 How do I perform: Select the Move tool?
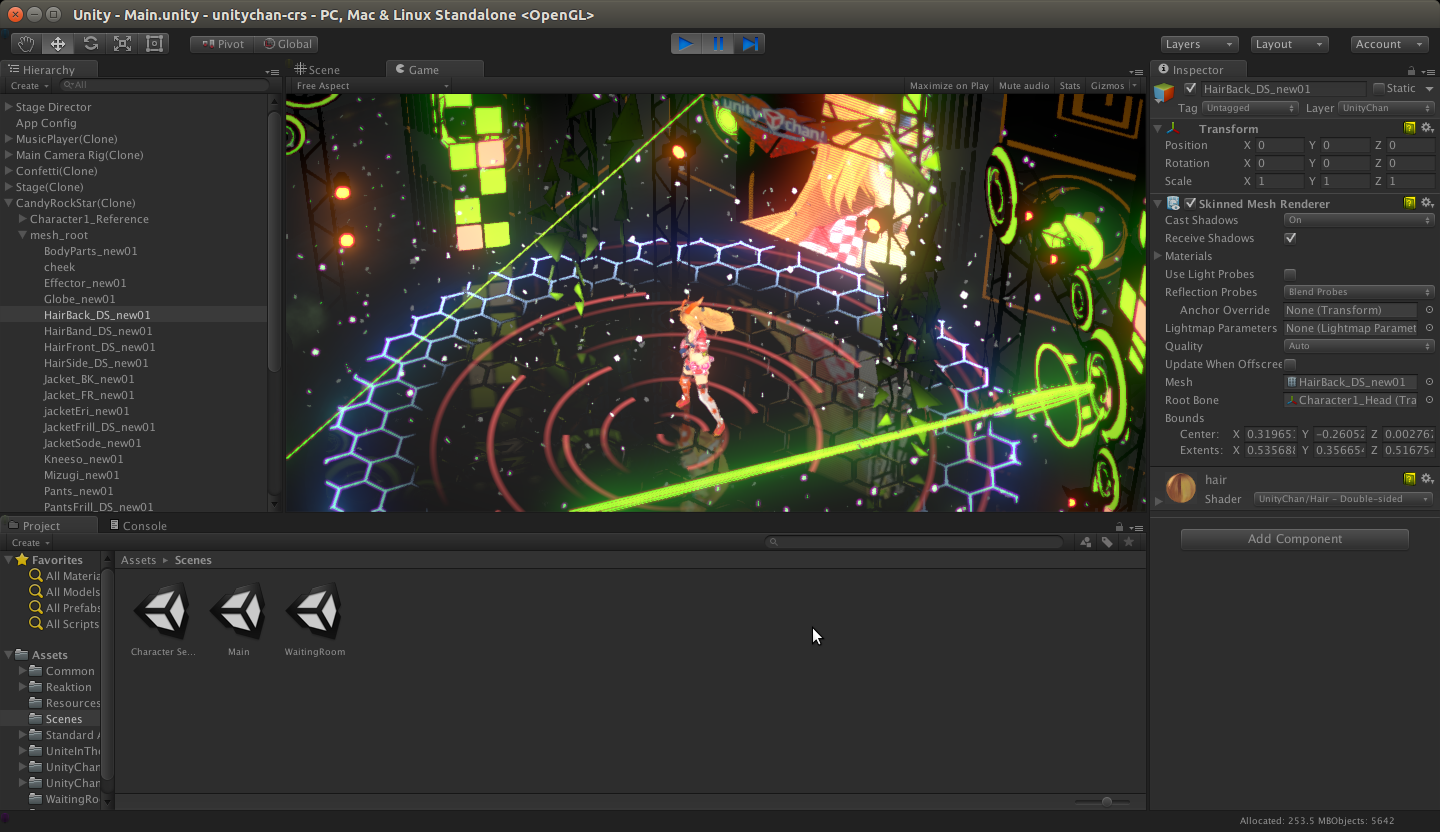56,43
